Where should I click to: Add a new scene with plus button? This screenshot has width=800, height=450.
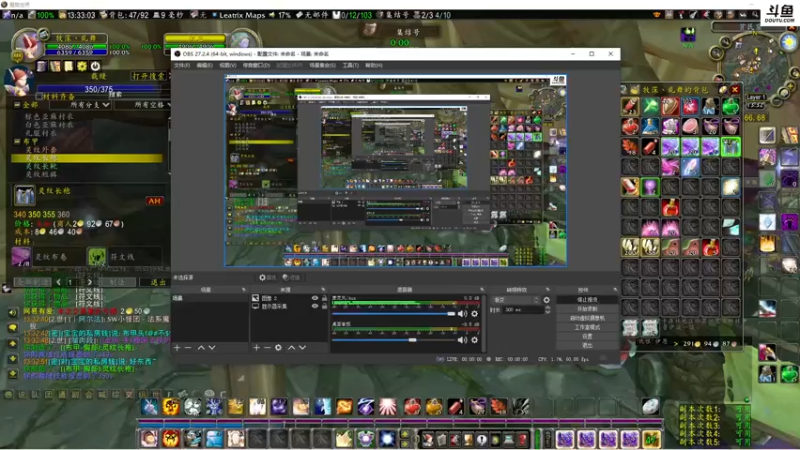click(177, 347)
